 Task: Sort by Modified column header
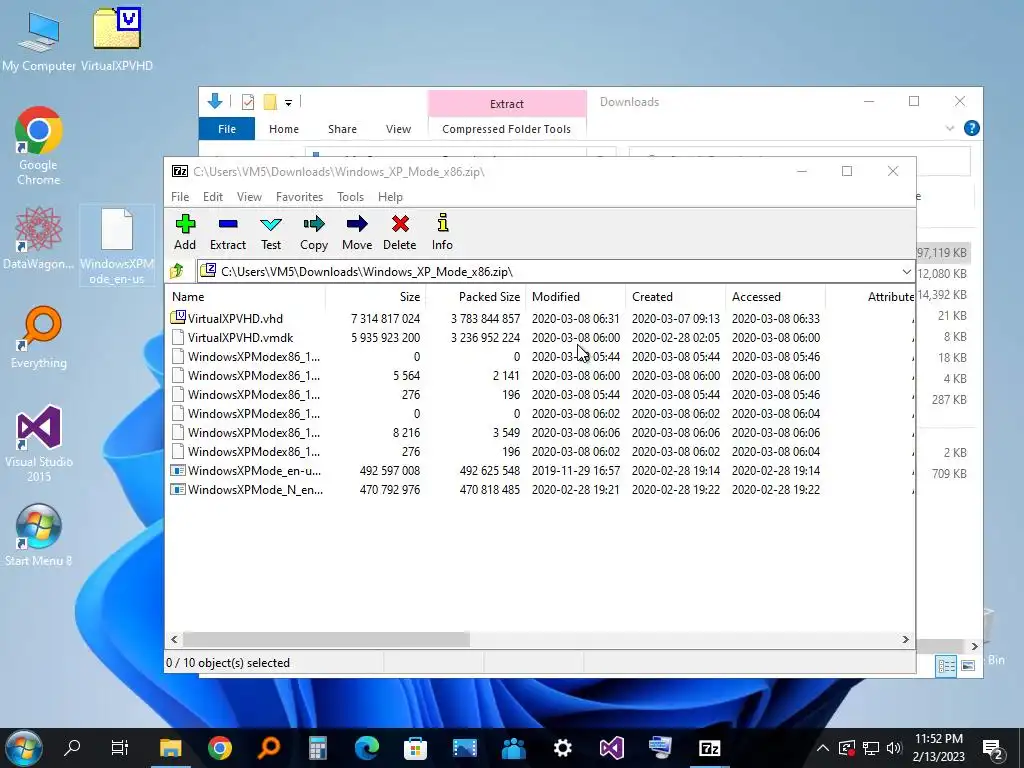point(575,296)
